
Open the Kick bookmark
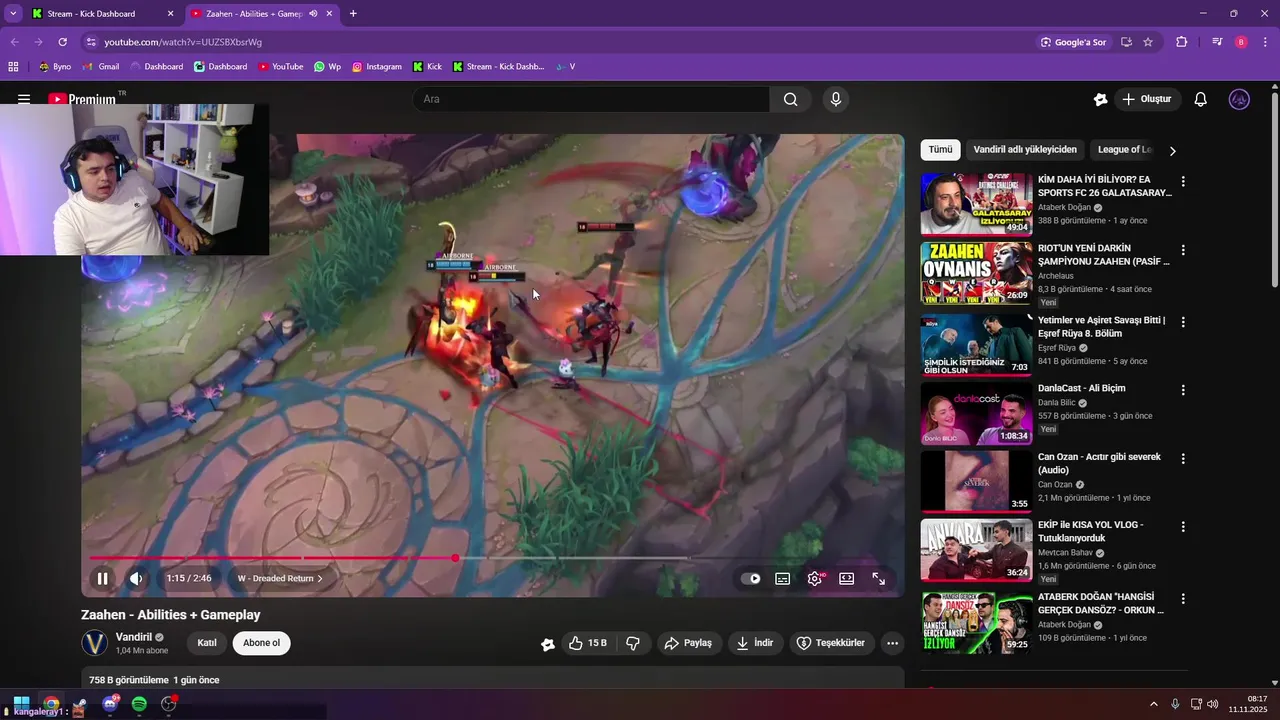click(x=426, y=67)
